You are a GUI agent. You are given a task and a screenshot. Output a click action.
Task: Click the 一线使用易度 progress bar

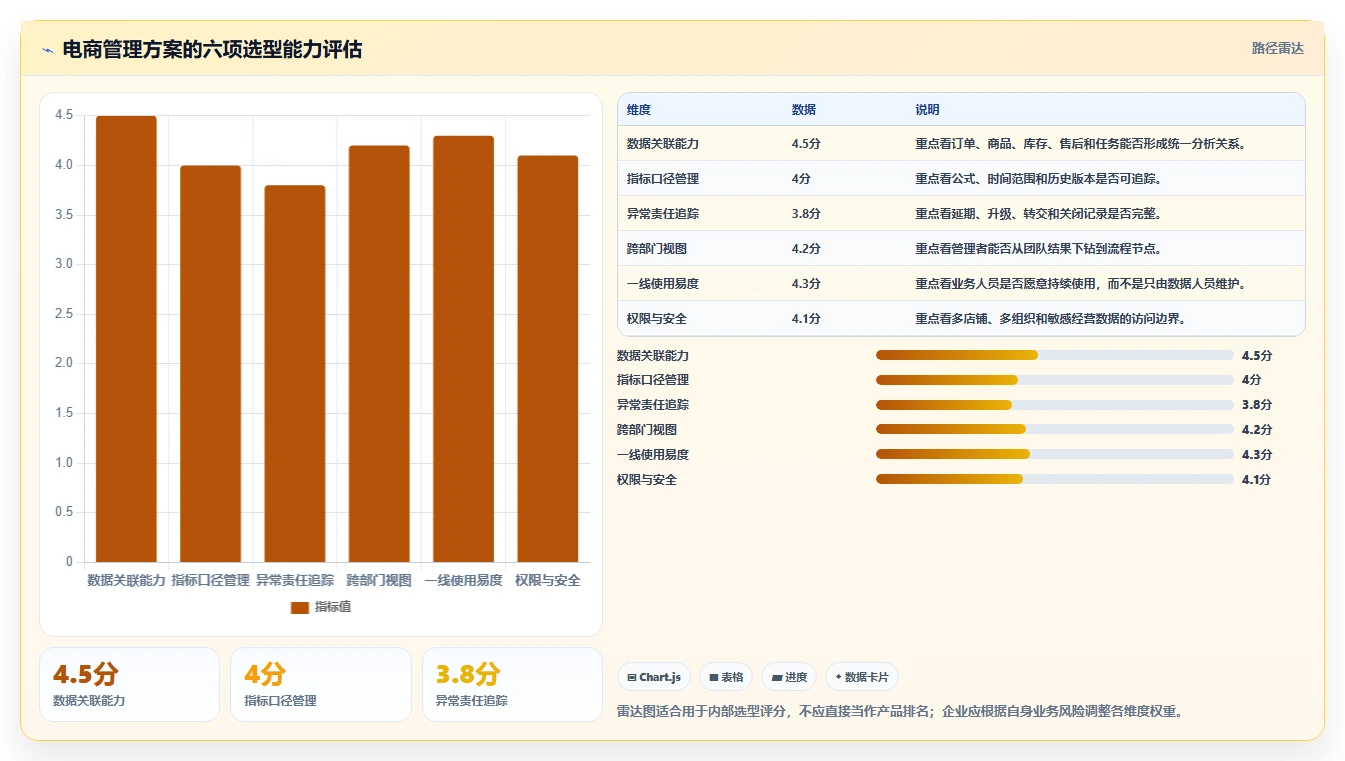pos(1054,454)
